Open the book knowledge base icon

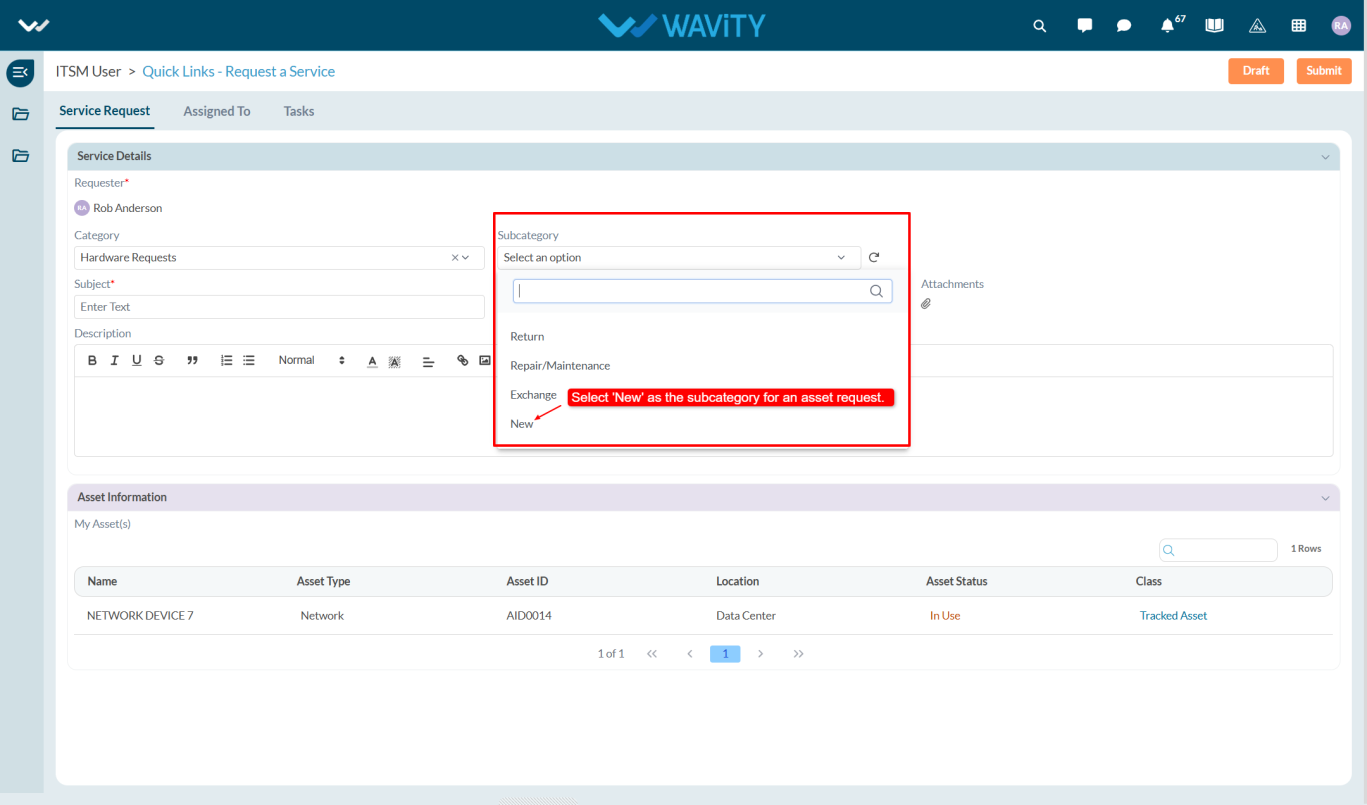click(1214, 25)
